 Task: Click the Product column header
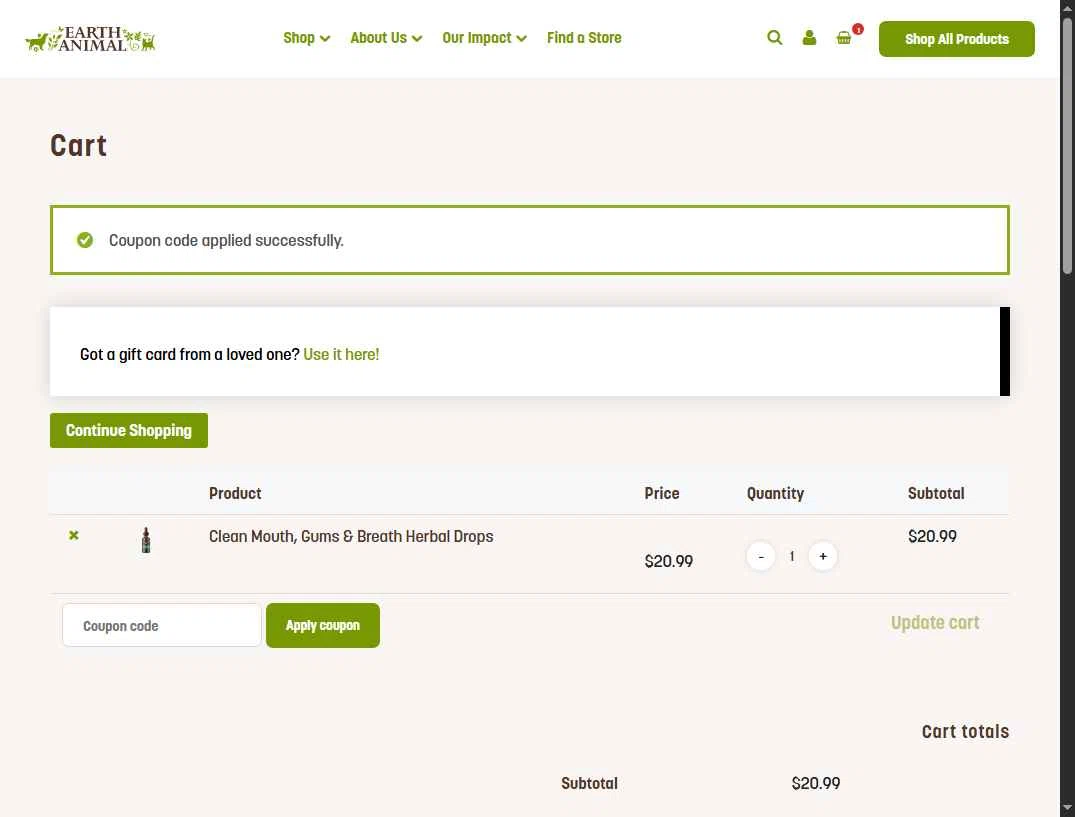coord(235,493)
